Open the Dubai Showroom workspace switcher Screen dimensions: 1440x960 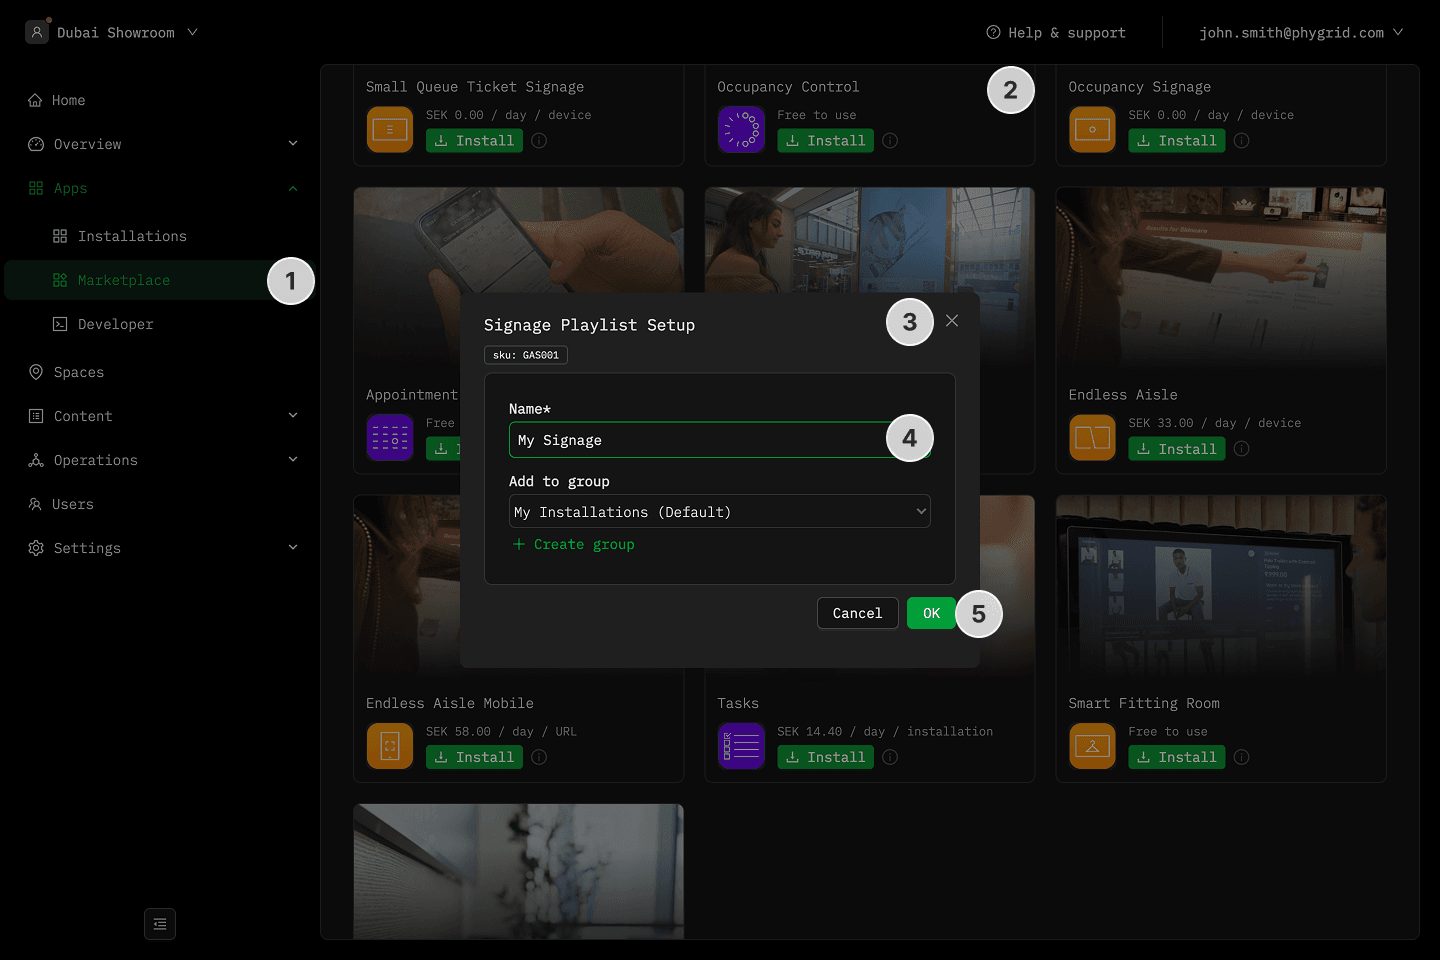coord(113,33)
